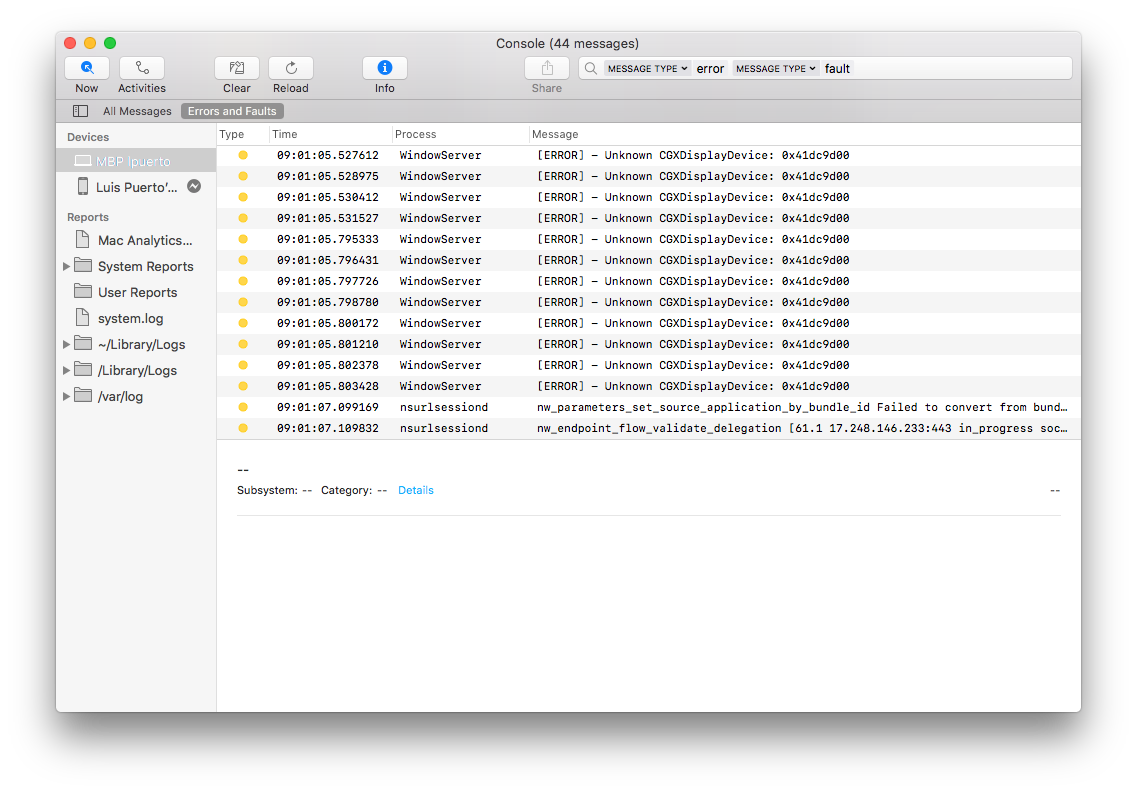Viewport: 1137px width, 792px height.
Task: Expand the System Reports folder
Action: (x=66, y=266)
